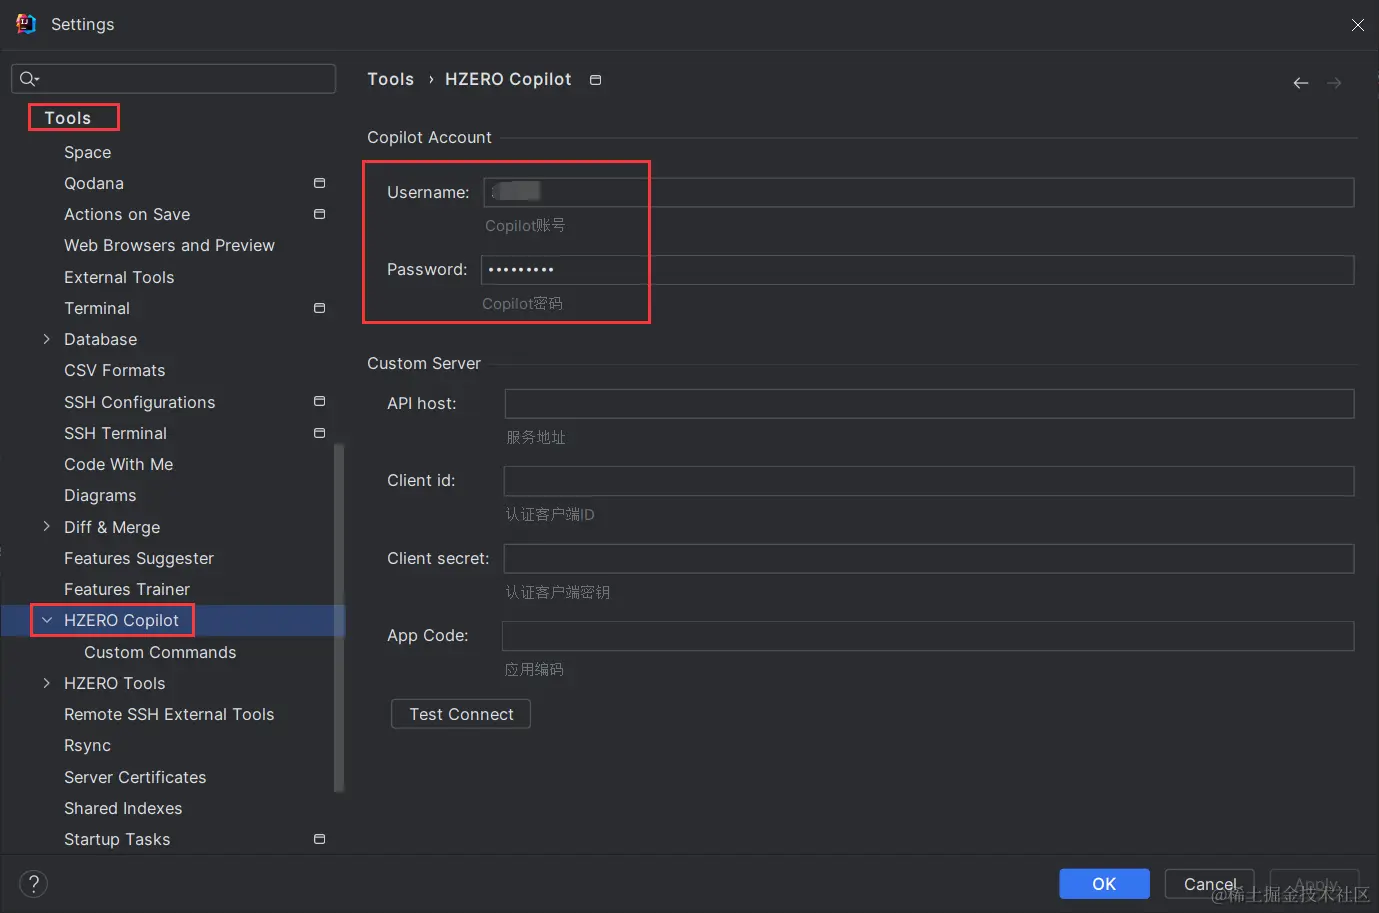Screen dimensions: 1379x913
Task: Click into the Password field
Action: point(918,270)
